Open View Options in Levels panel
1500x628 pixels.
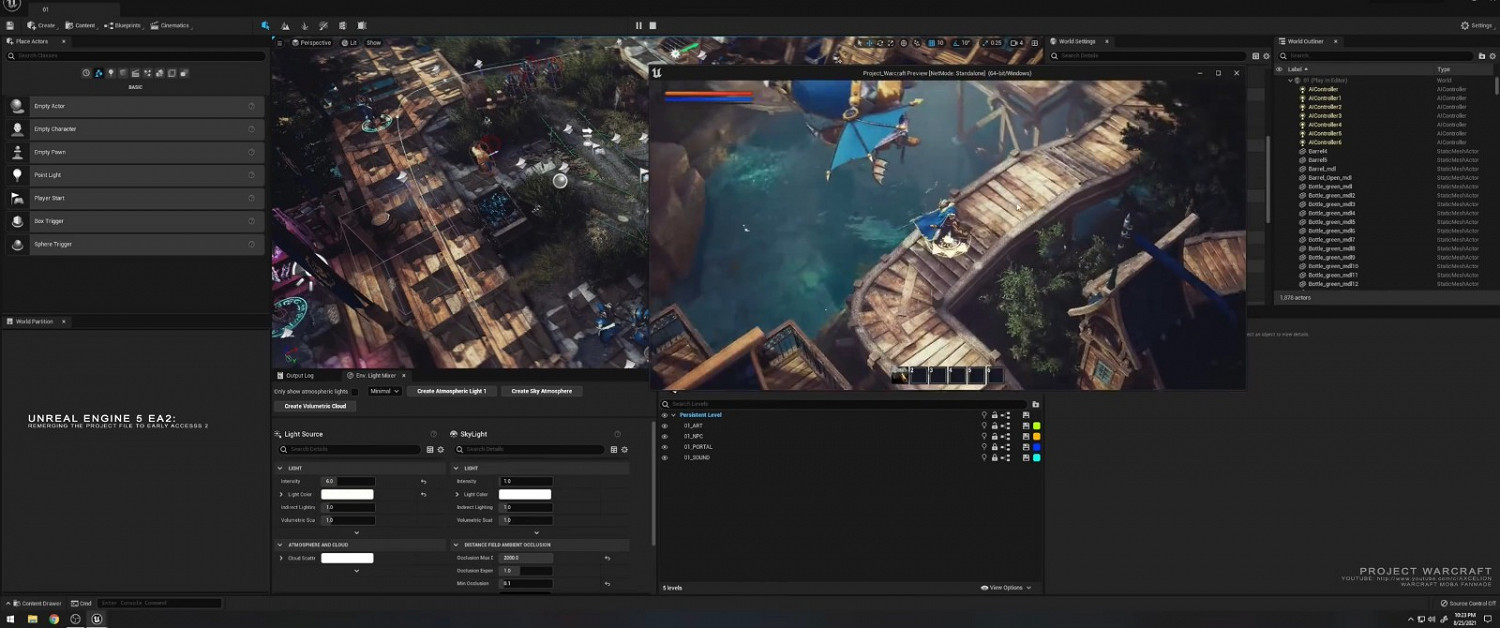pyautogui.click(x=1005, y=588)
